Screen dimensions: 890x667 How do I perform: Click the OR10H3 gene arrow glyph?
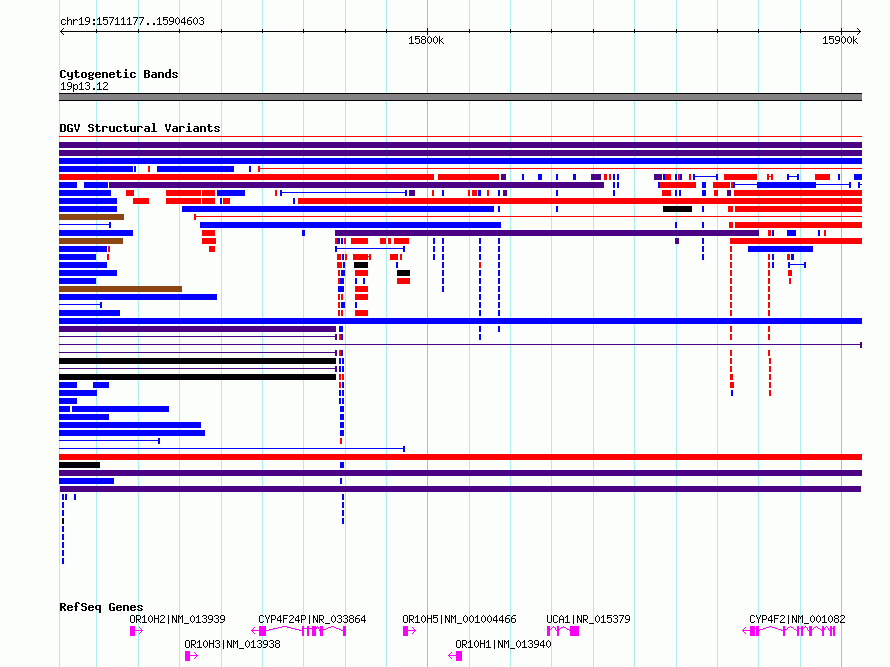(x=192, y=656)
